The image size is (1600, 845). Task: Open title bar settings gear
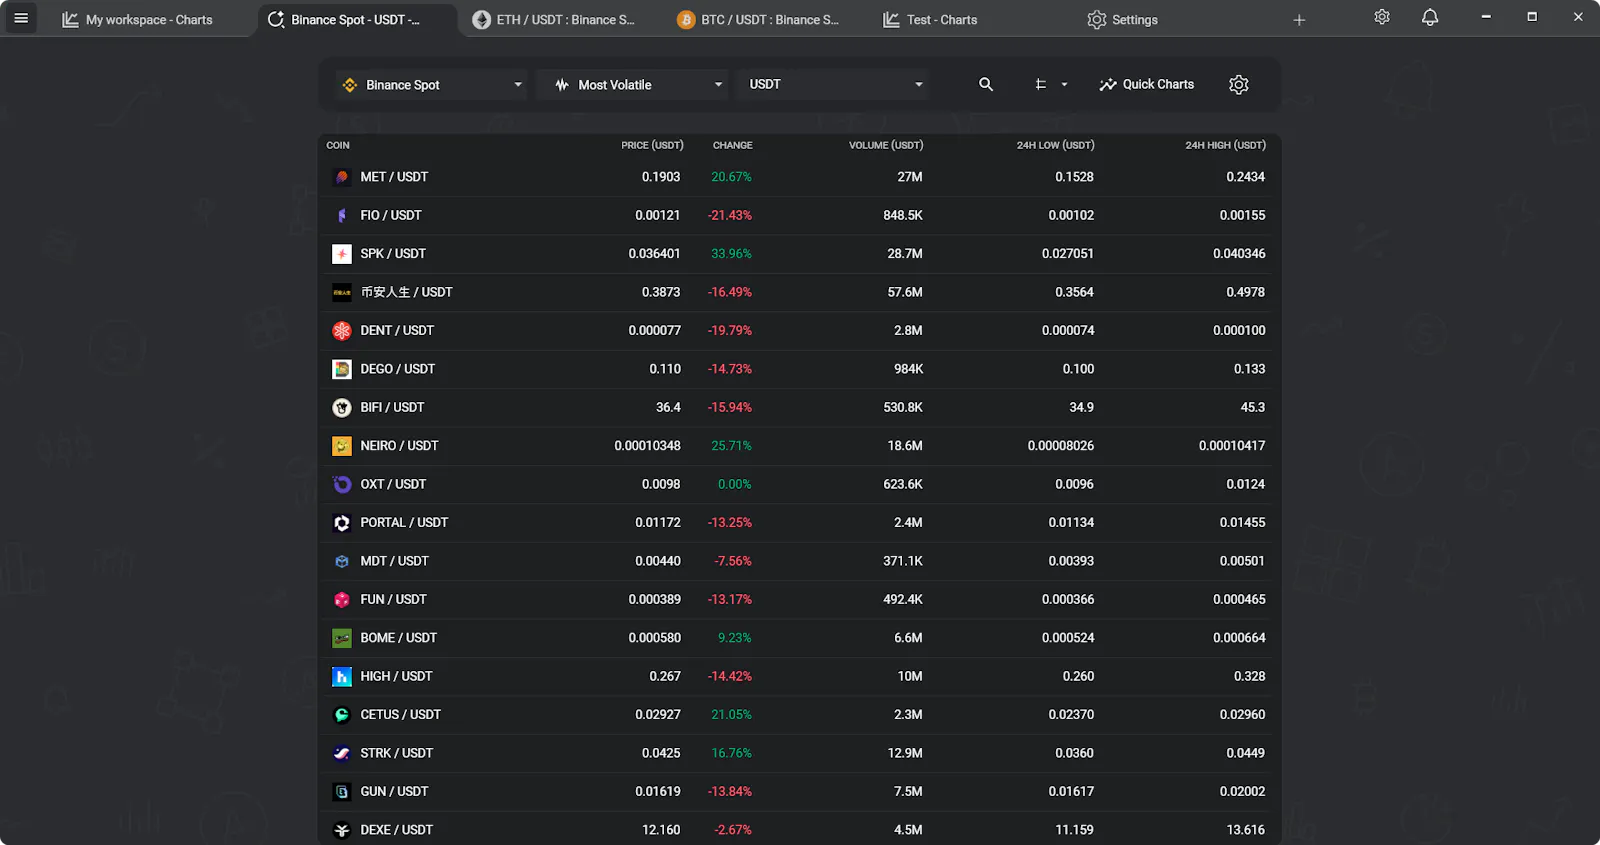[x=1382, y=17]
